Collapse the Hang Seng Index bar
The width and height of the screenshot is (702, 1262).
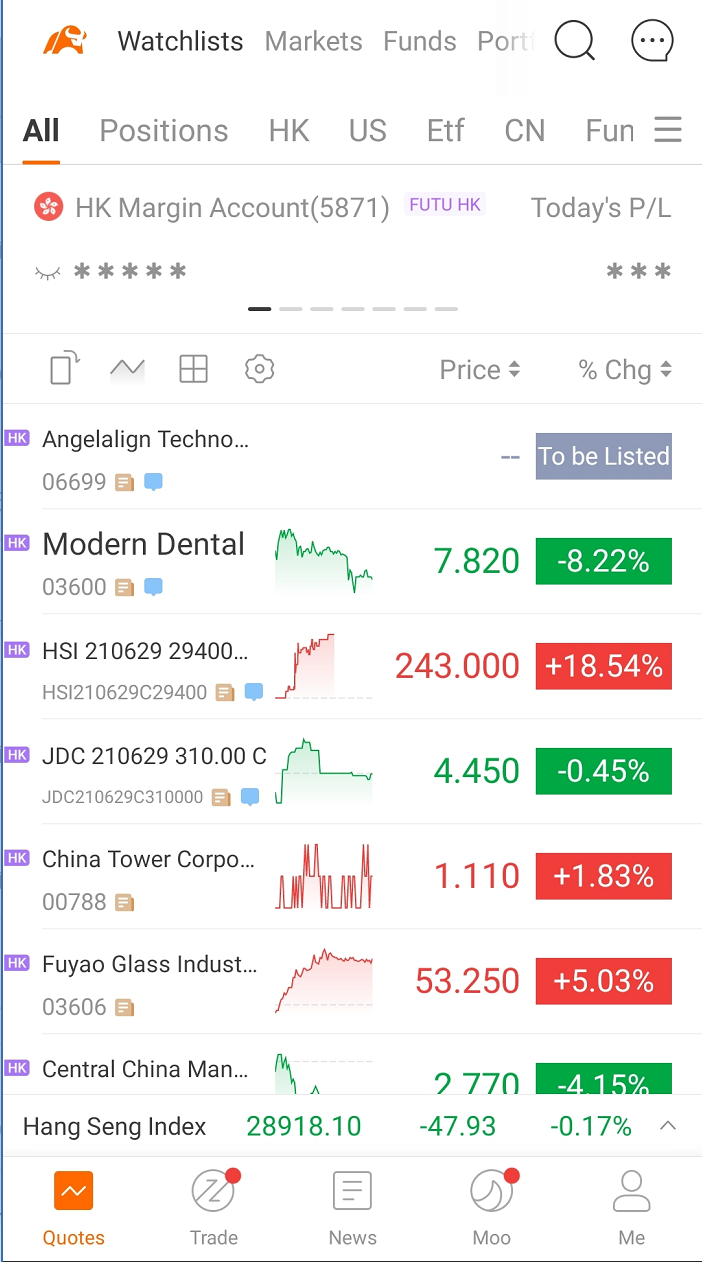pos(668,1125)
